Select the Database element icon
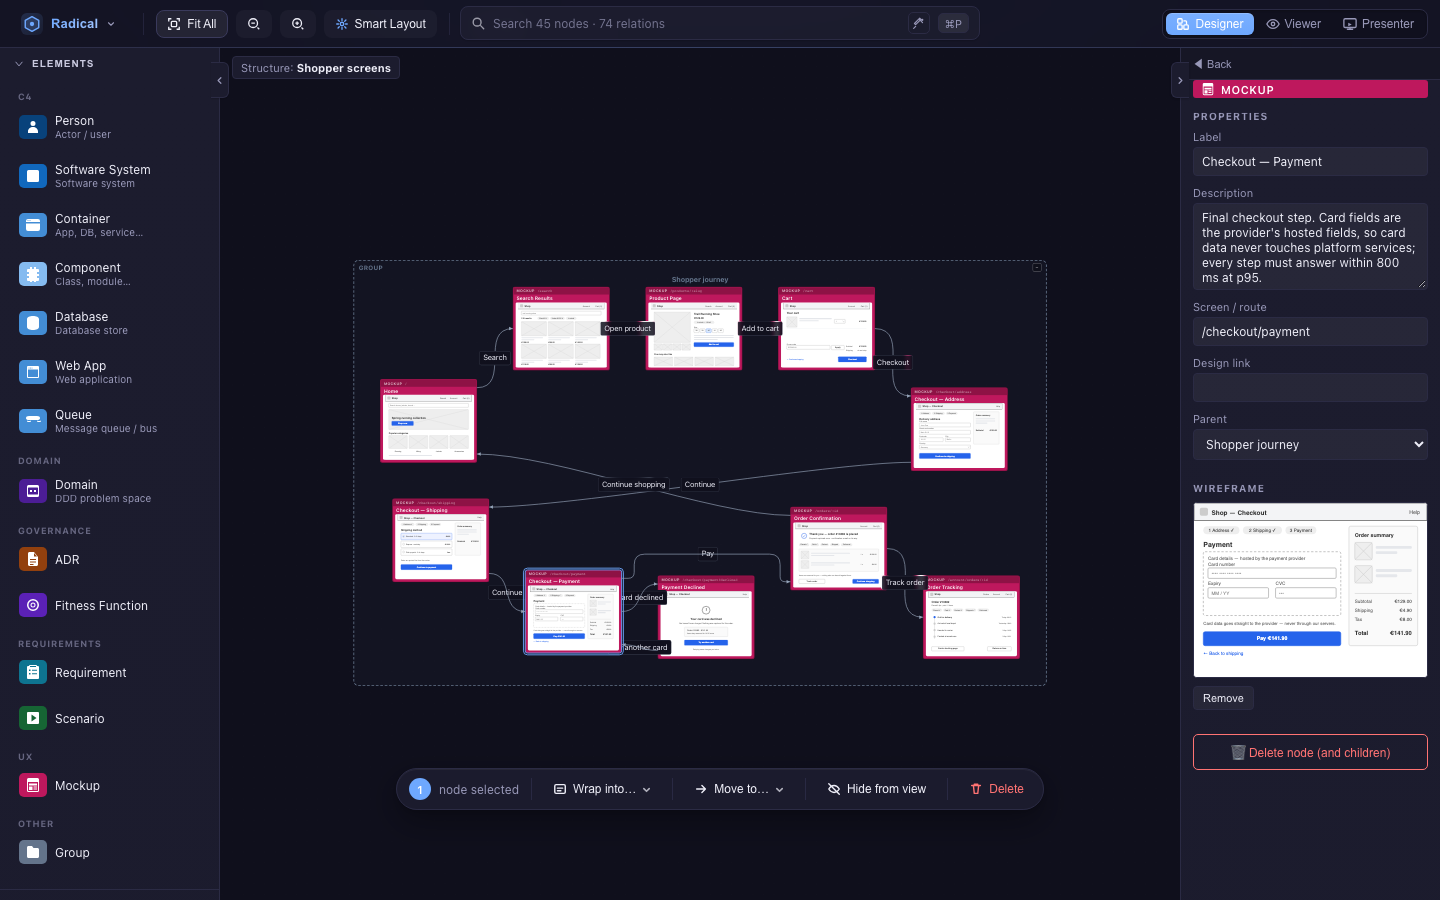Viewport: 1440px width, 900px height. click(x=33, y=323)
